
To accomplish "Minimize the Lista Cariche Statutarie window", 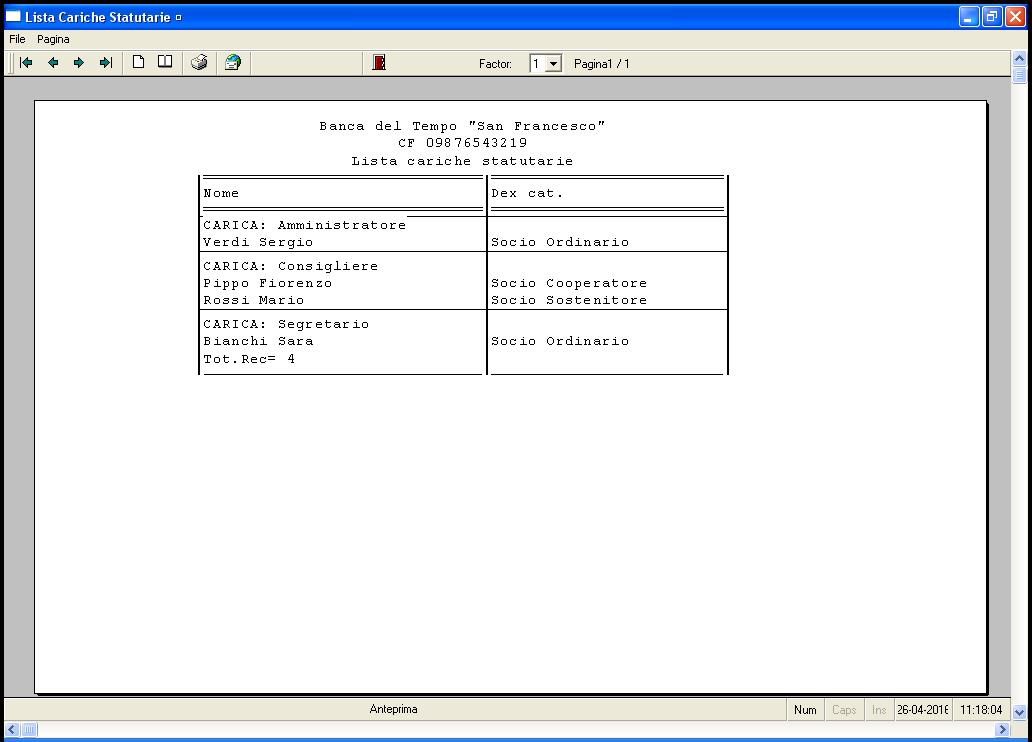I will point(969,16).
